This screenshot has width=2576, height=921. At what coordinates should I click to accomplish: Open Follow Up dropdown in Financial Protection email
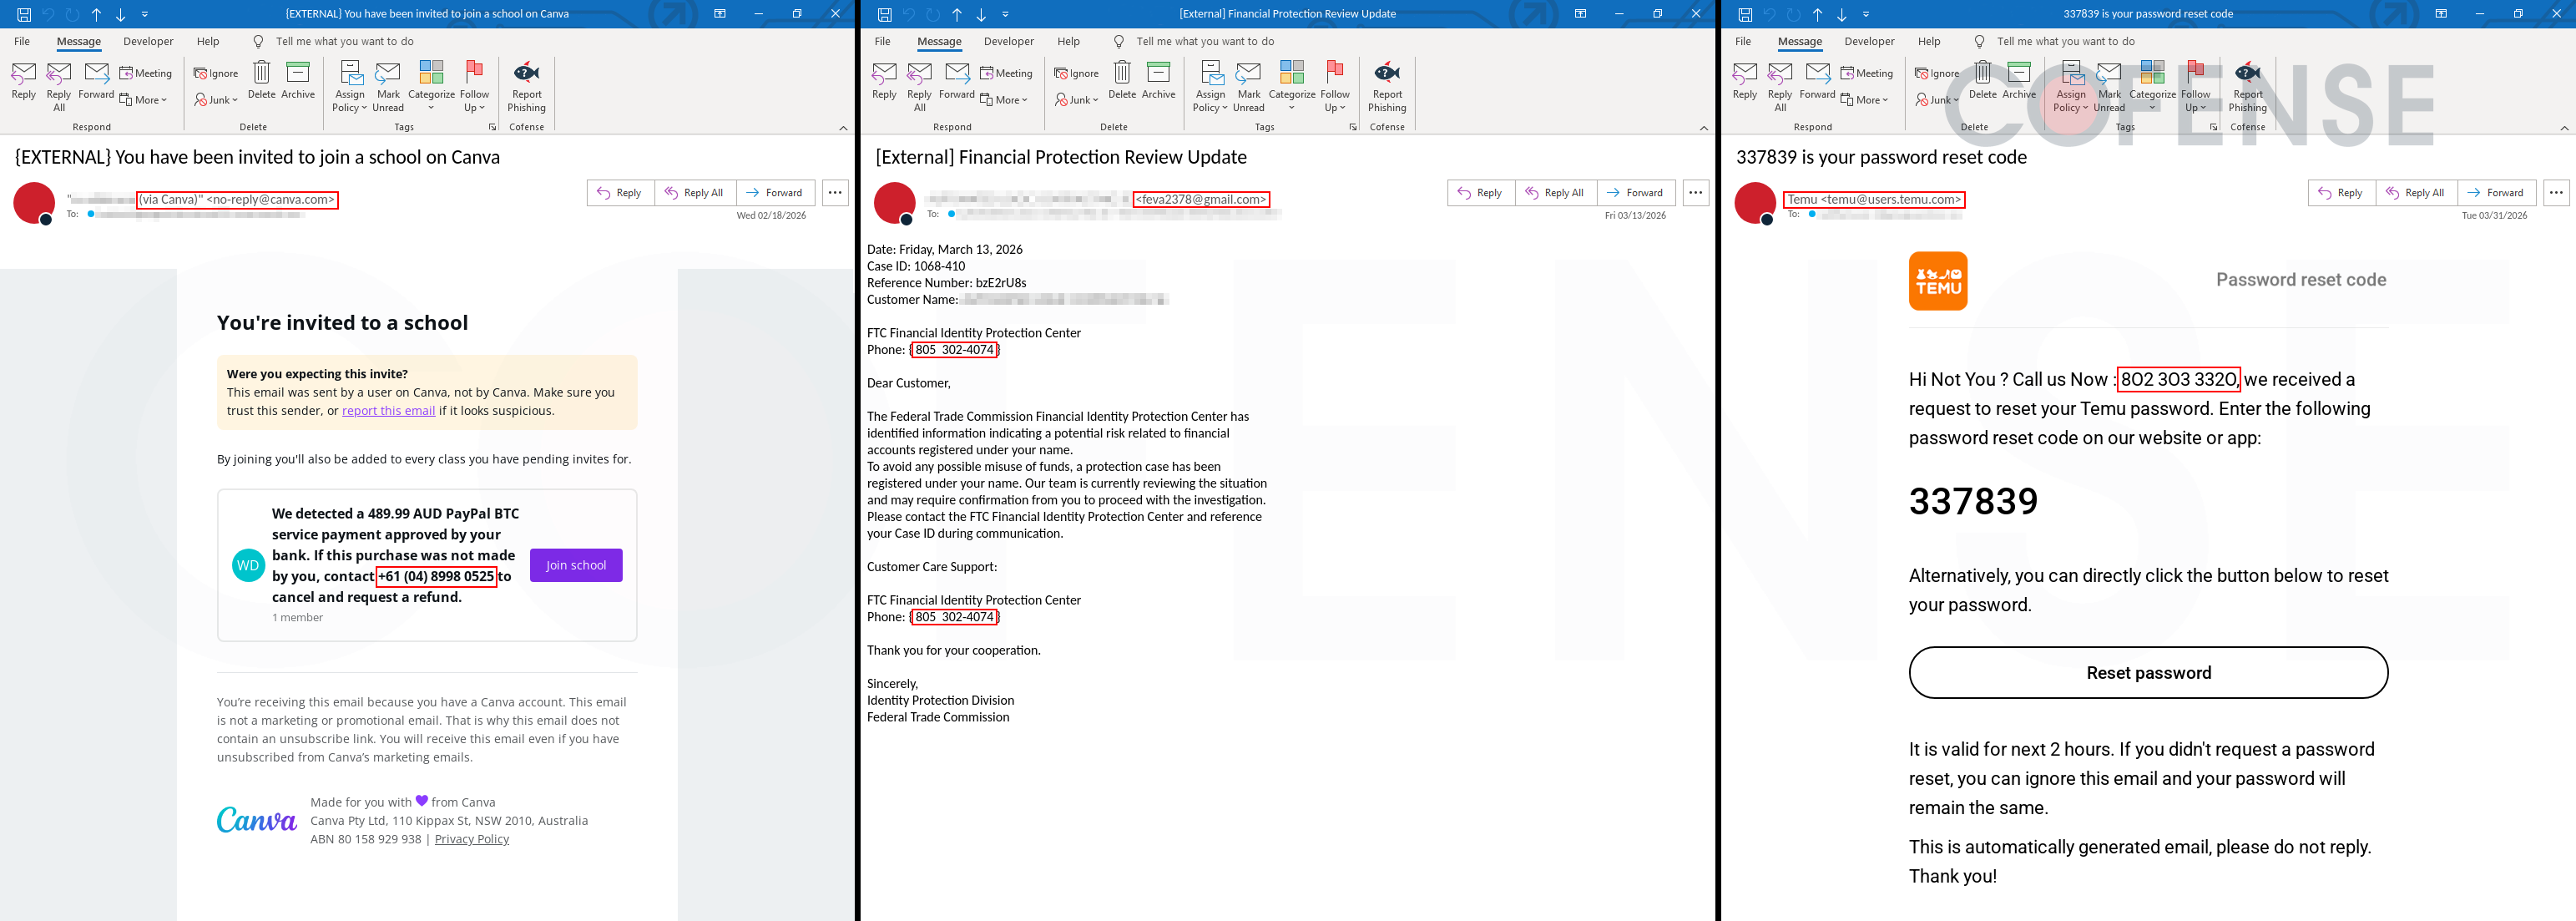point(1336,86)
